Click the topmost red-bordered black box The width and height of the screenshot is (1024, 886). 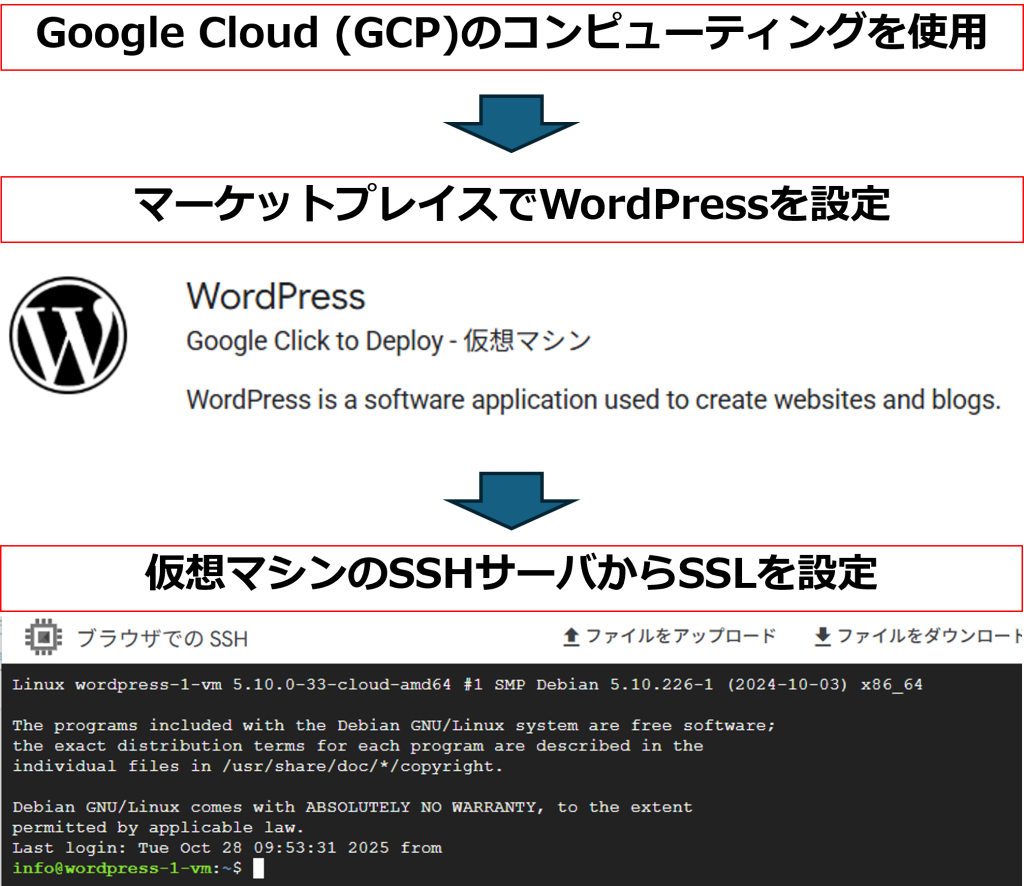[511, 38]
